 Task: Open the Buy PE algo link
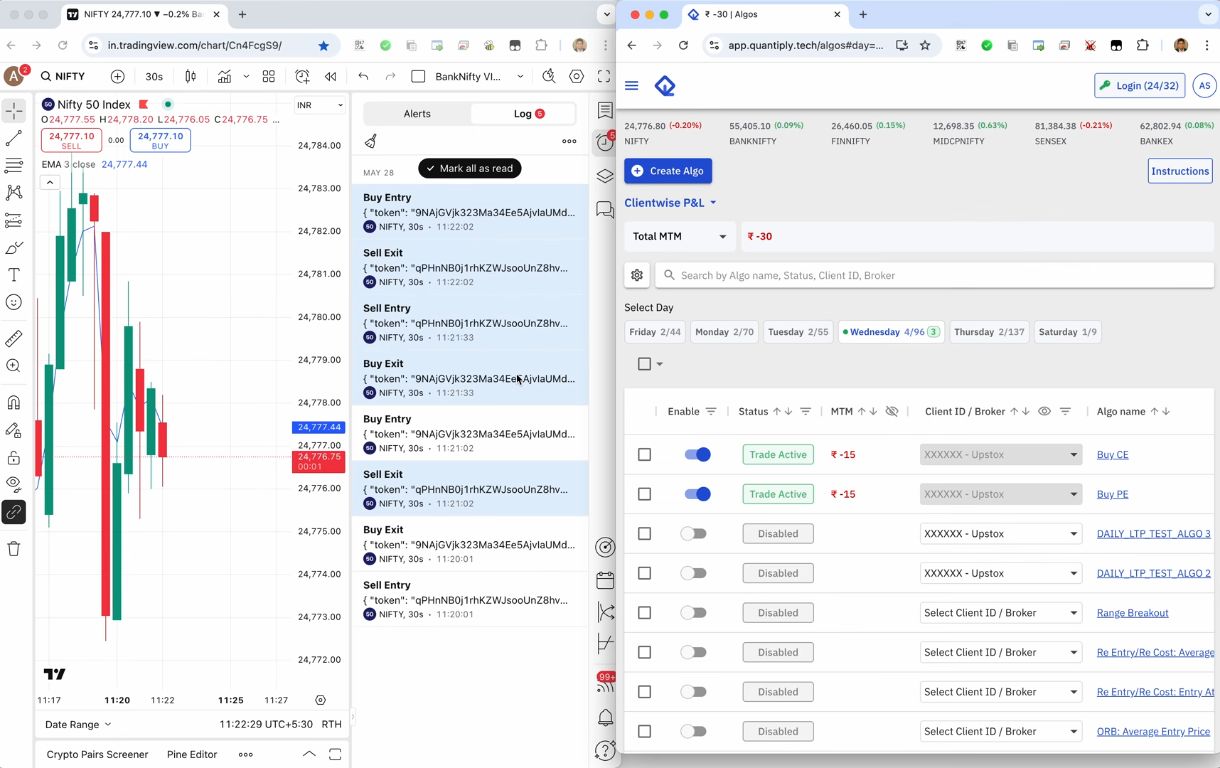pyautogui.click(x=1112, y=494)
